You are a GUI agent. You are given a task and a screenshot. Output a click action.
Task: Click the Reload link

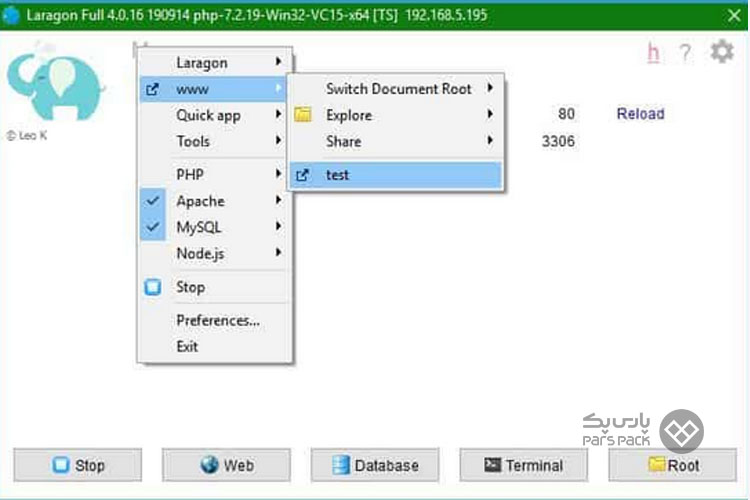tap(640, 114)
